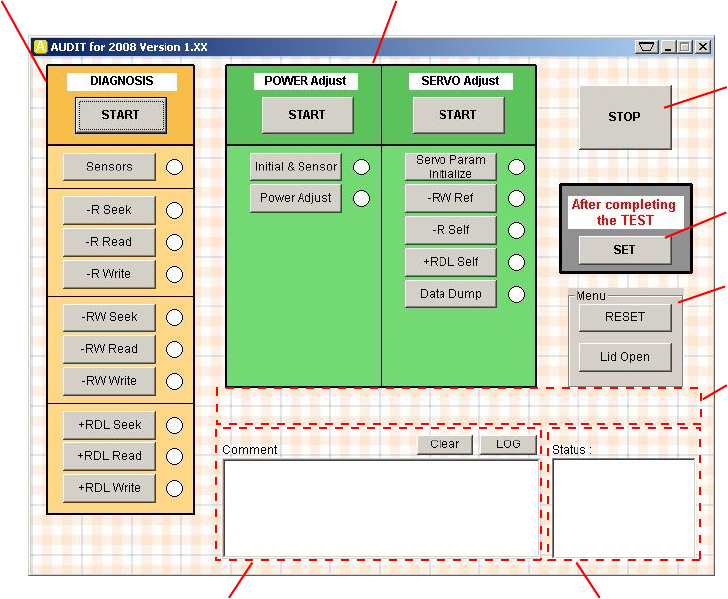This screenshot has height=599, width=728.
Task: Select the indicator beside -RW Ref
Action: pos(516,199)
